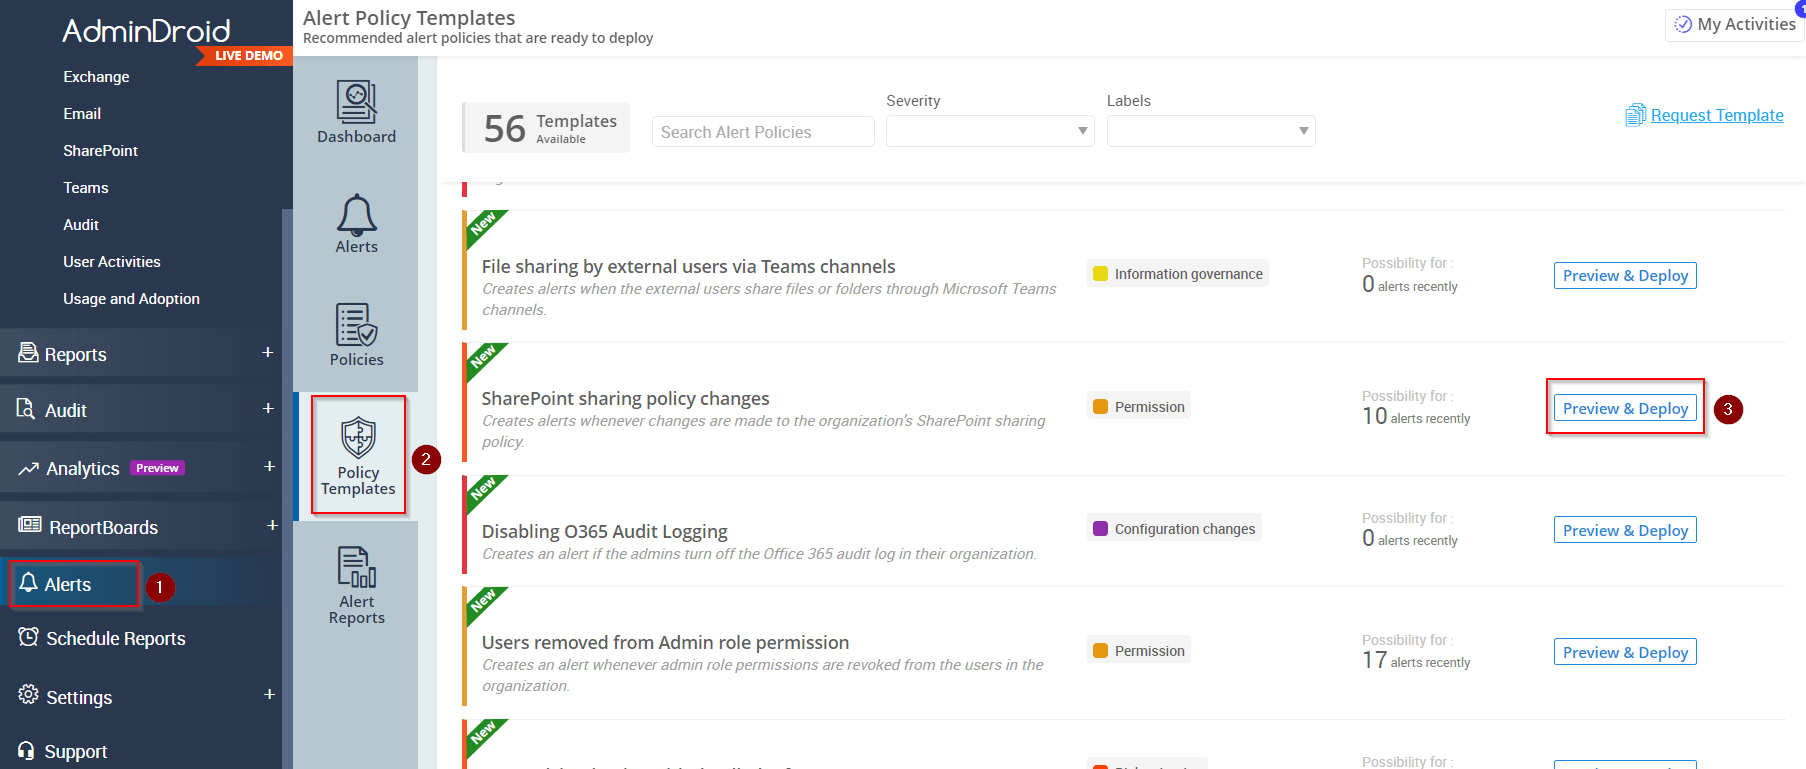Open the Severity dropdown

pos(989,131)
